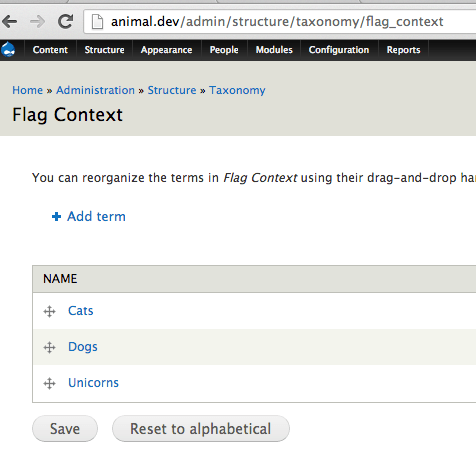The height and width of the screenshot is (475, 476).
Task: Open the Configuration admin menu
Action: 339,50
